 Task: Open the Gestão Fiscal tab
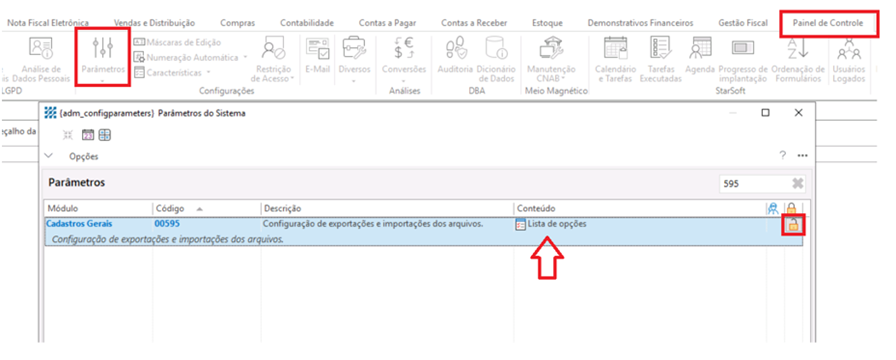(743, 23)
